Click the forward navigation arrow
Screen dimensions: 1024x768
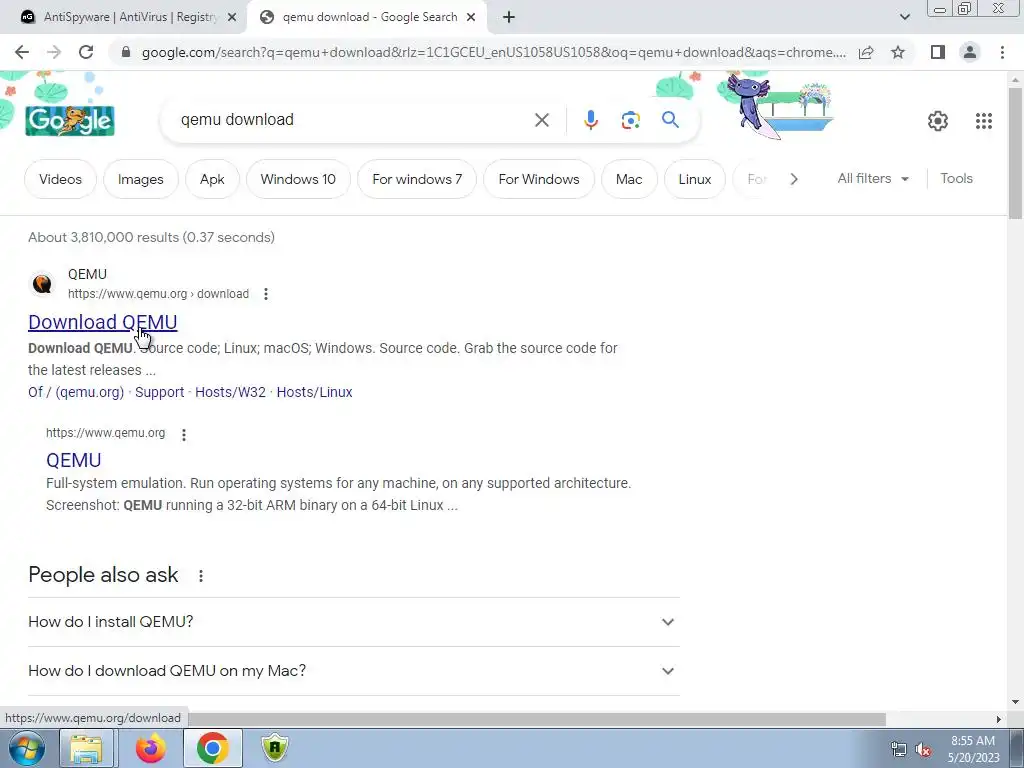(x=54, y=52)
